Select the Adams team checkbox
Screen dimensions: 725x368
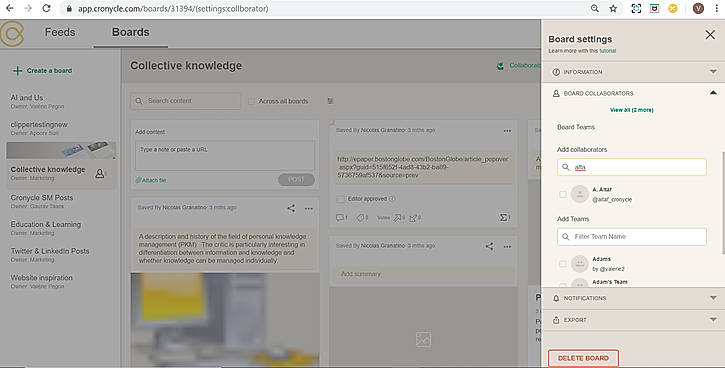(x=562, y=264)
